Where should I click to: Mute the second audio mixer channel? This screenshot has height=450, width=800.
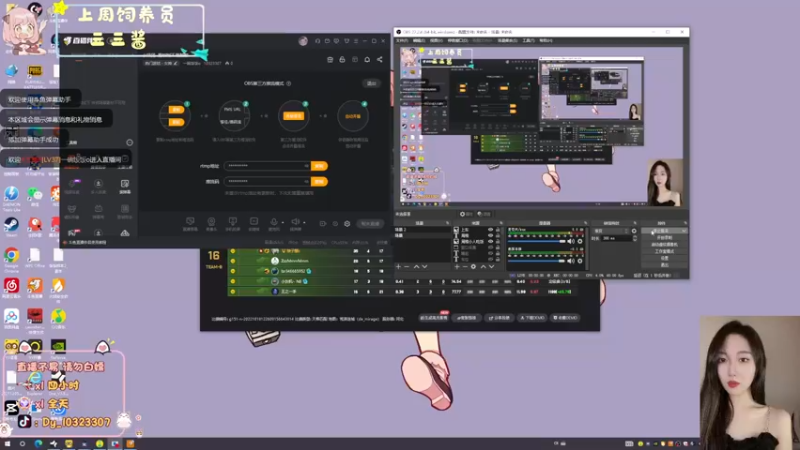coord(570,261)
